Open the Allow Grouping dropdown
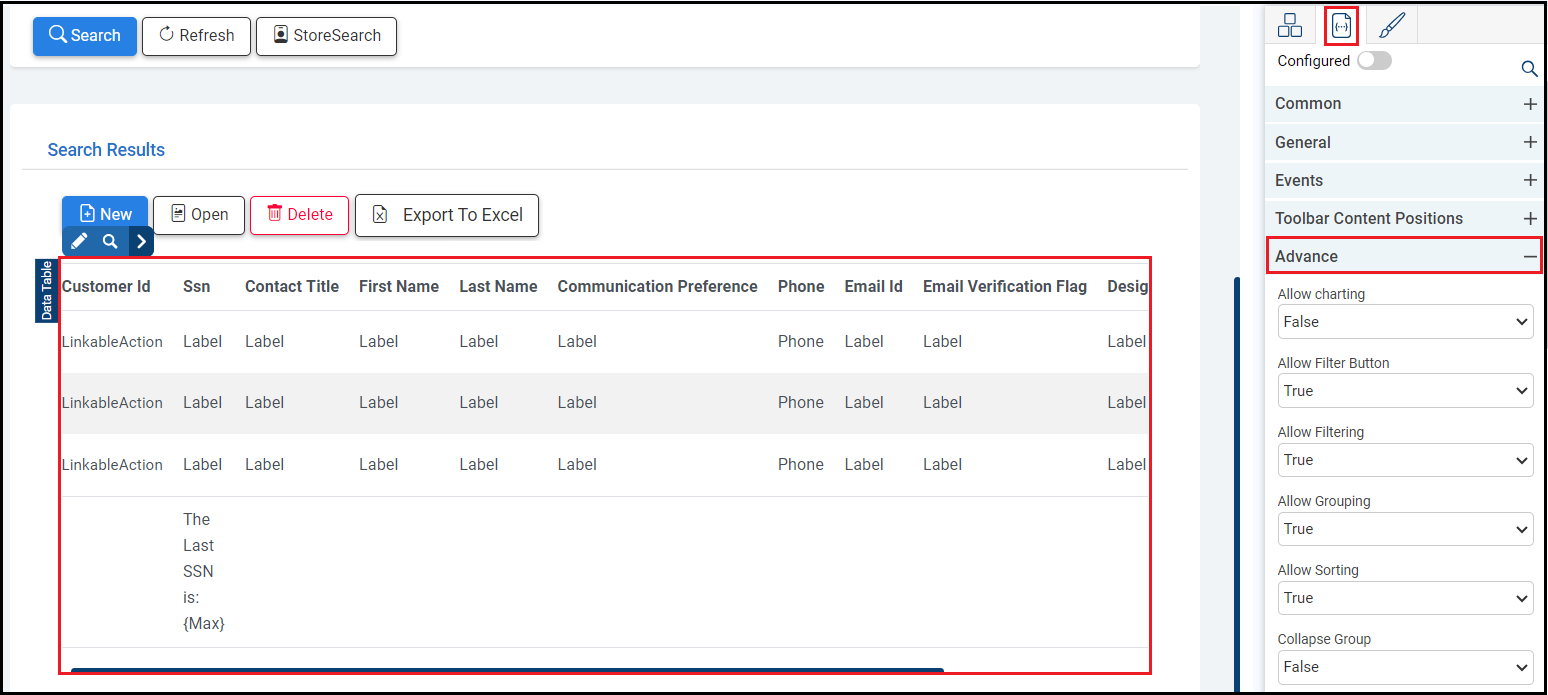1548x695 pixels. tap(1405, 529)
